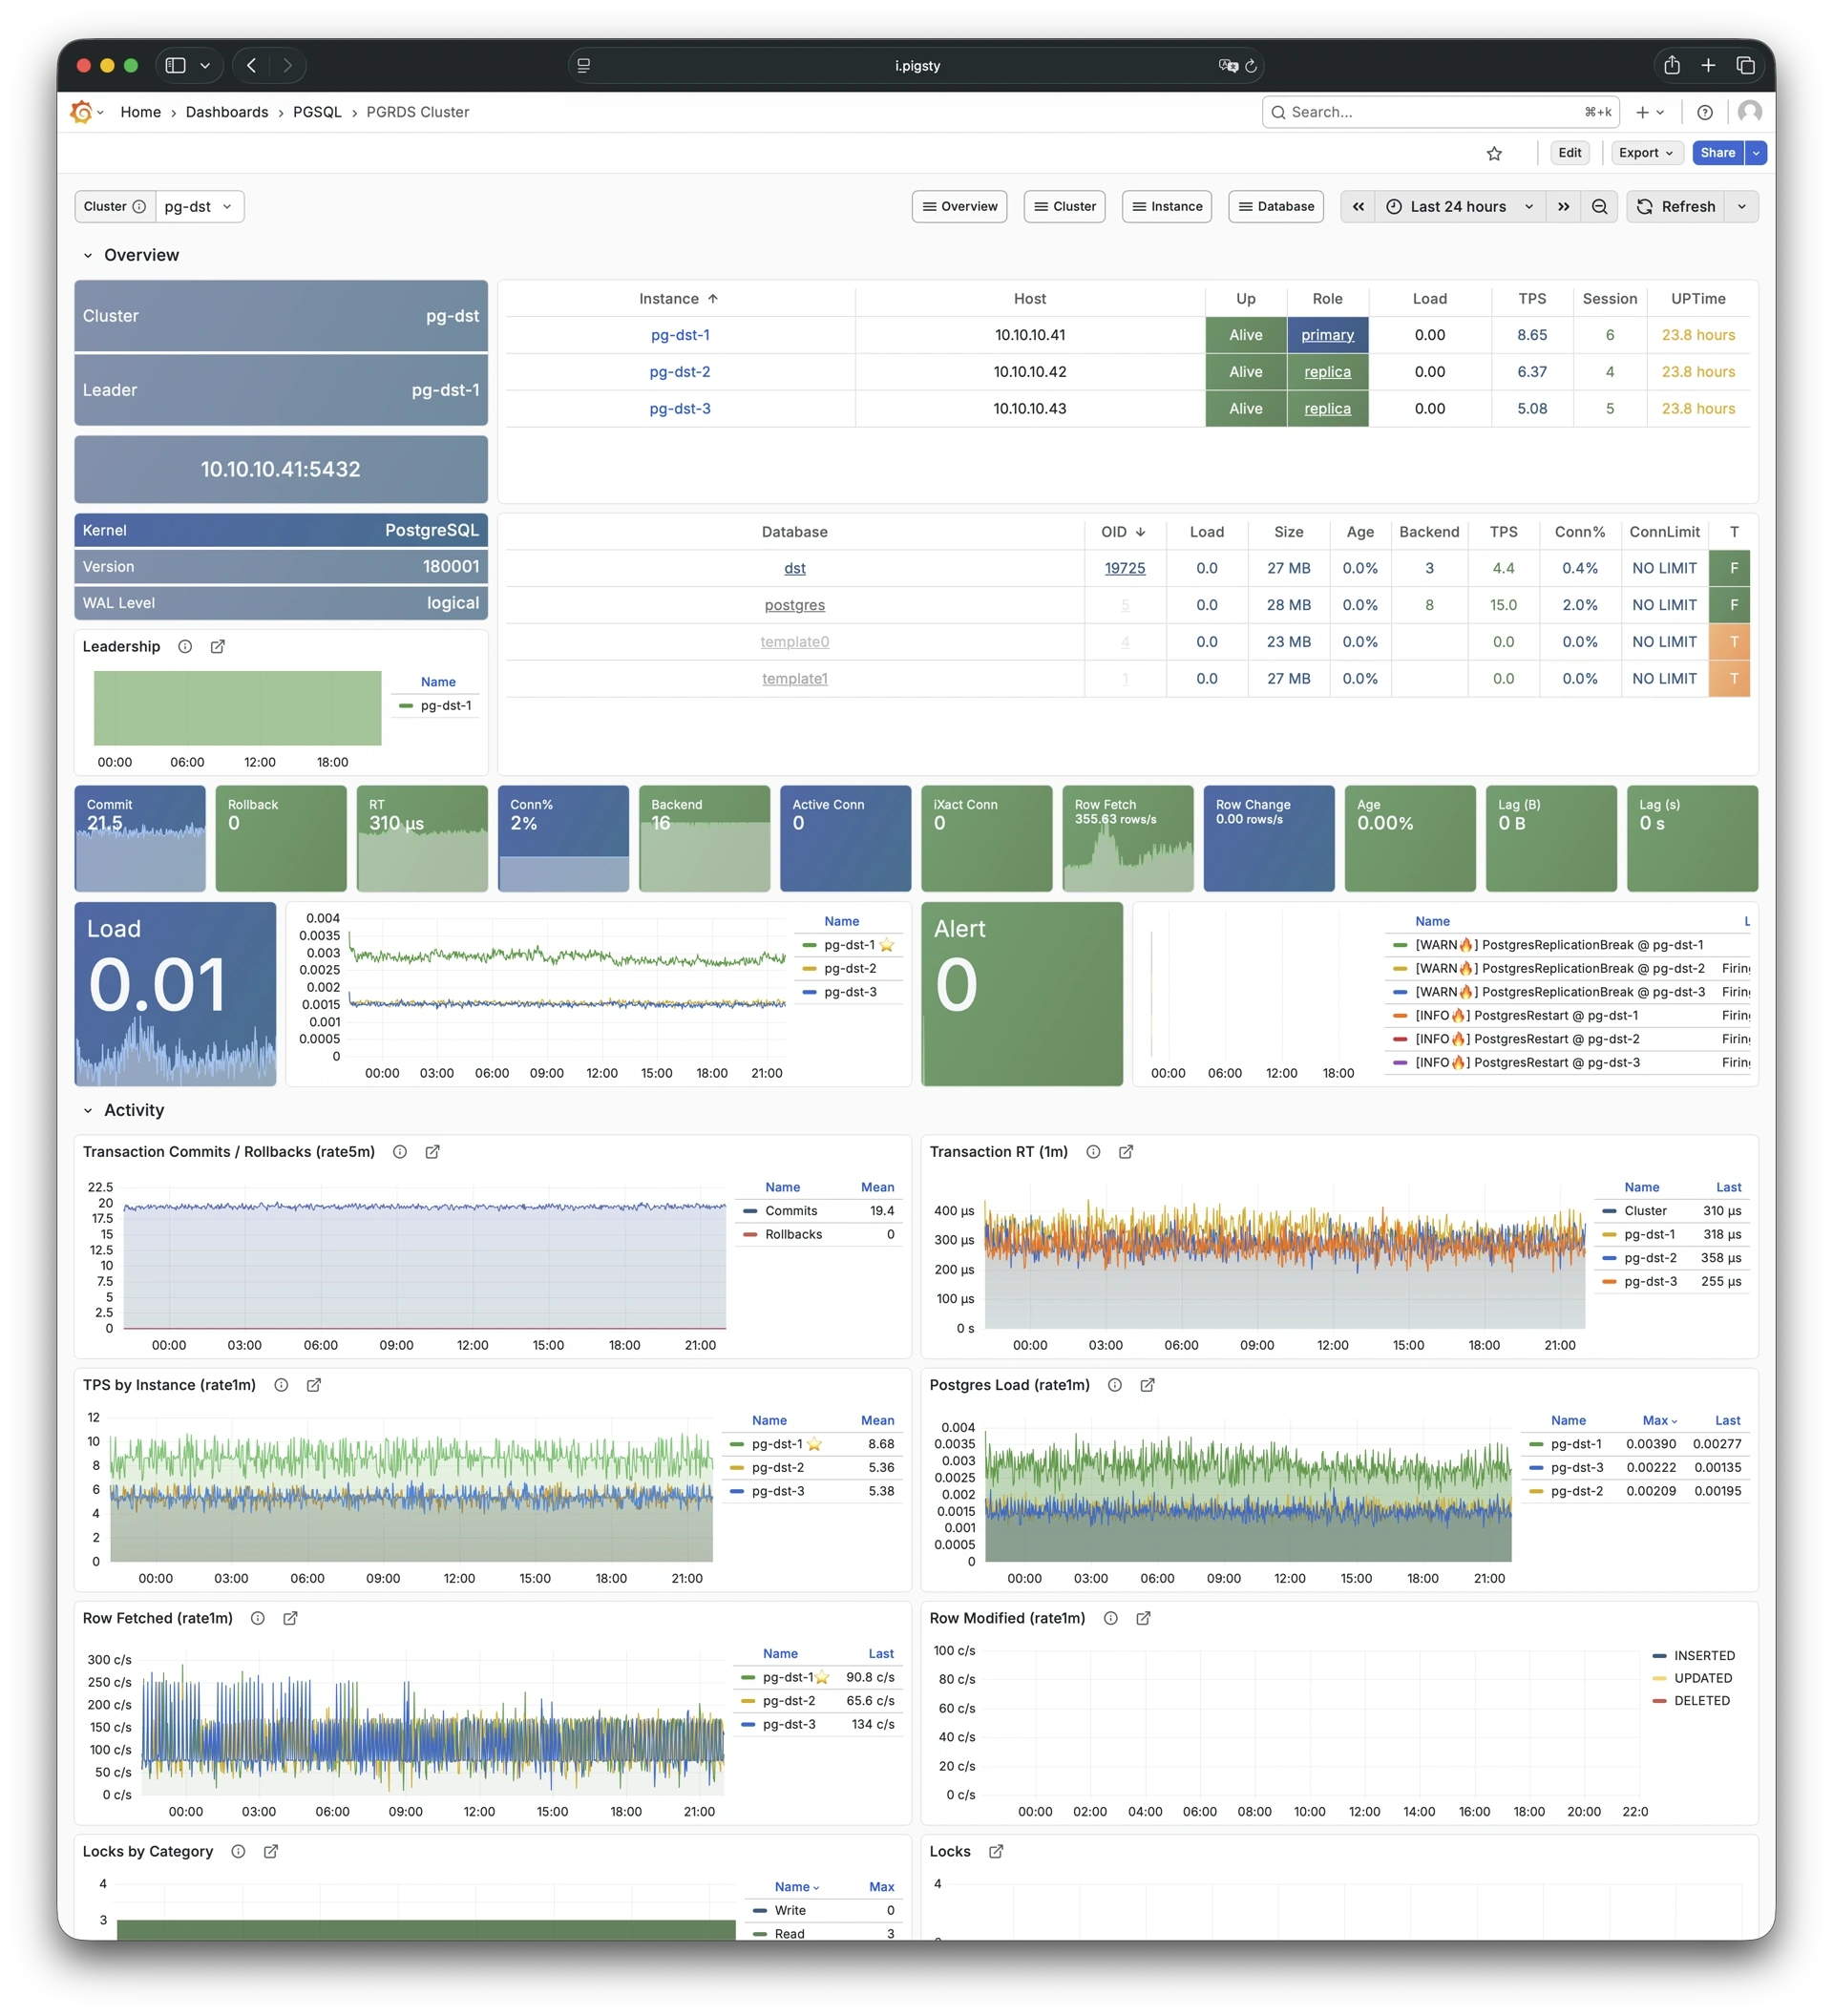This screenshot has height=2016, width=1833.
Task: Open the pg-dst cluster dropdown
Action: pyautogui.click(x=199, y=207)
